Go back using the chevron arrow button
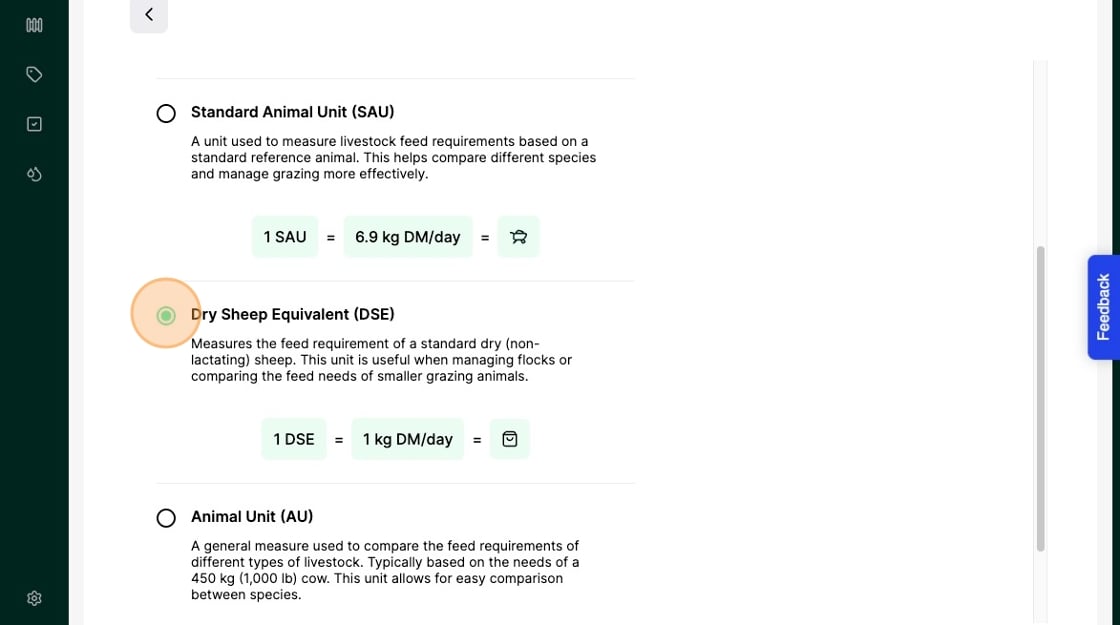Screen dimensions: 1120x625 (x=149, y=14)
